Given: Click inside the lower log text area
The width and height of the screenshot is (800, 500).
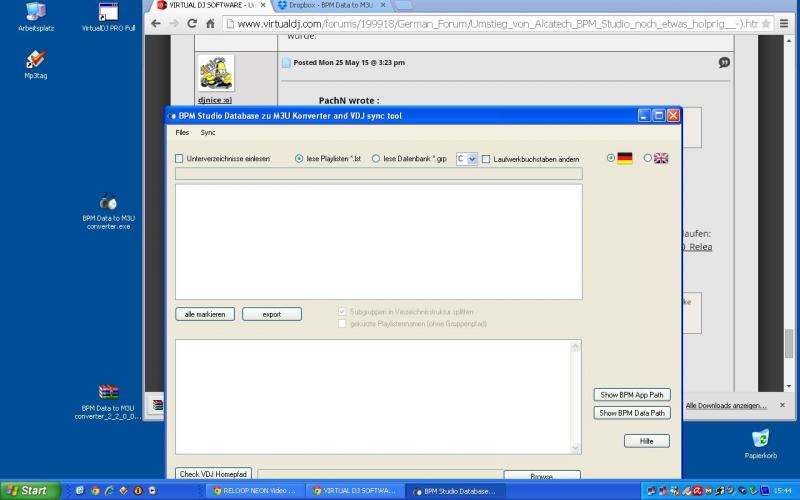Looking at the screenshot, I should 373,396.
